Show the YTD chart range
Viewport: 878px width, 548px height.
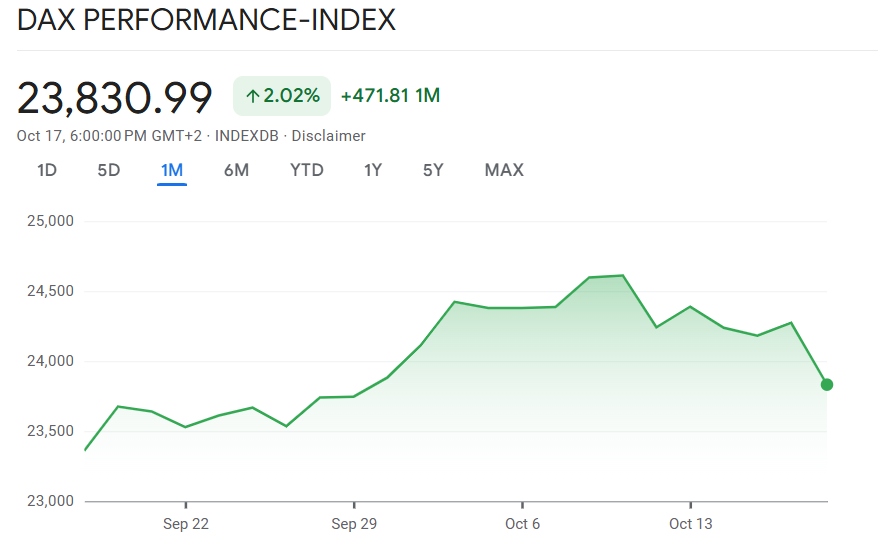(x=307, y=170)
